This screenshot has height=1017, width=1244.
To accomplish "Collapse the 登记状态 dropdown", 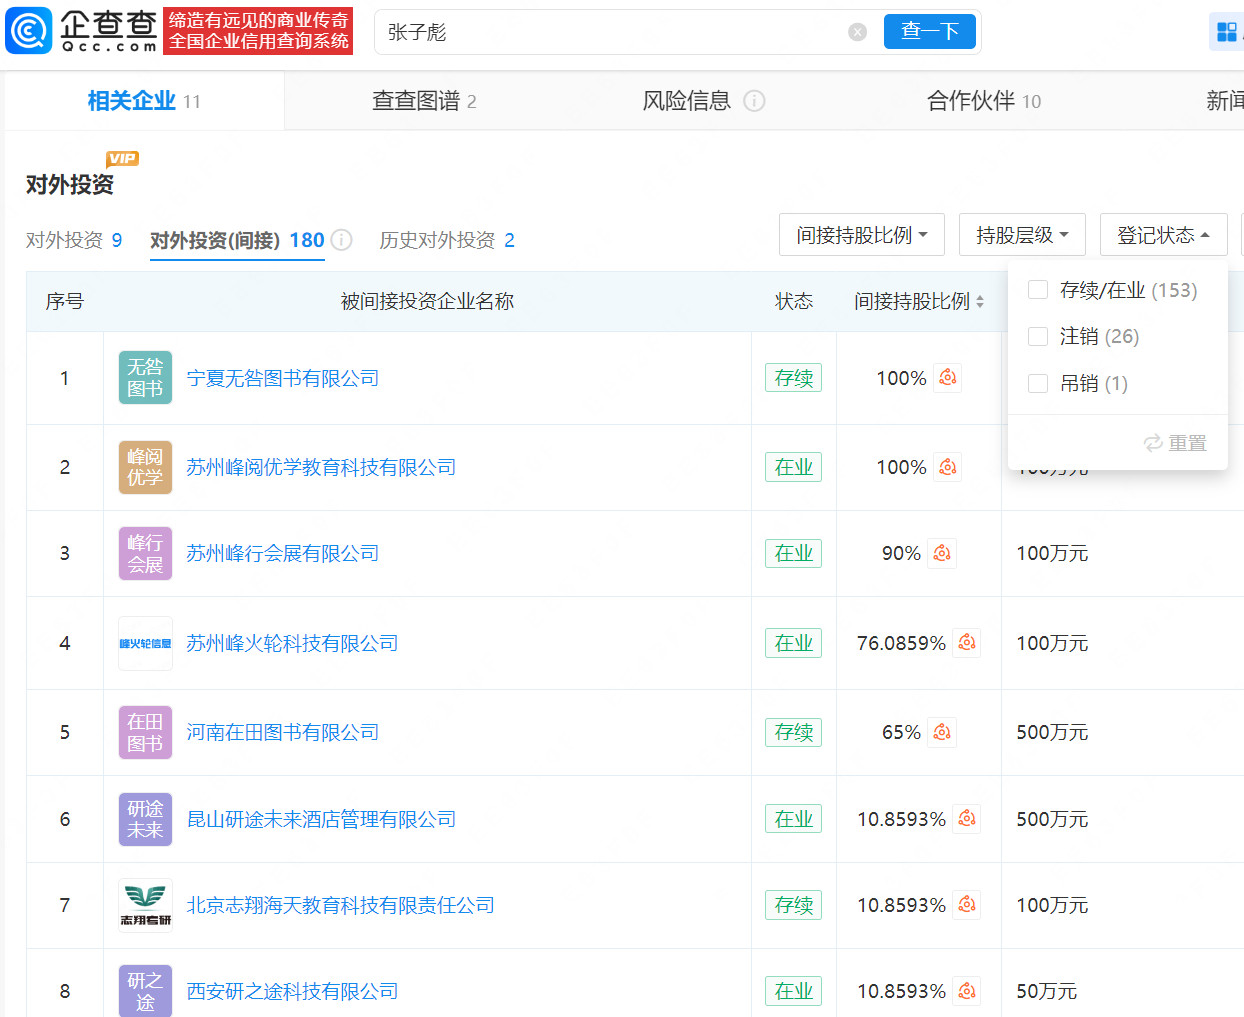I will point(1163,234).
